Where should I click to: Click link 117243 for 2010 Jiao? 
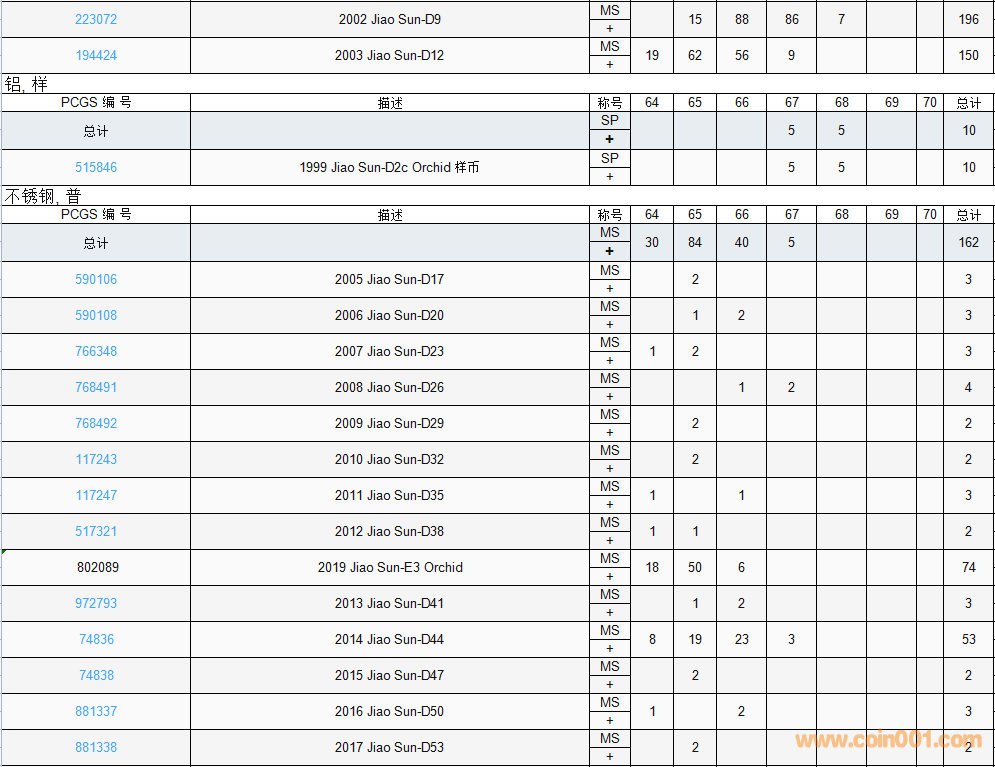click(x=96, y=459)
